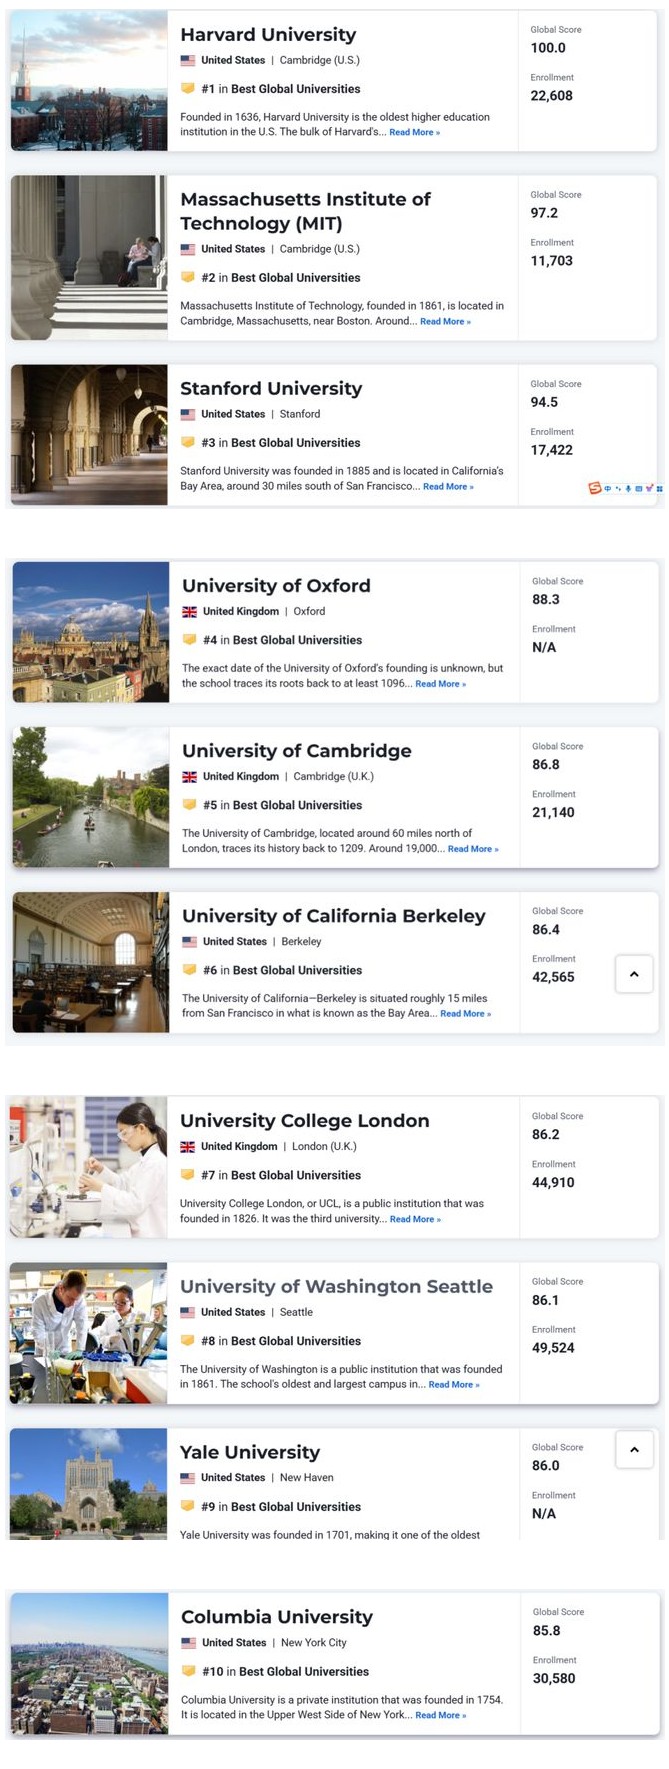The width and height of the screenshot is (669, 1769).
Task: Select the microphone voice-input icon on Sogou toolbar
Action: click(628, 488)
